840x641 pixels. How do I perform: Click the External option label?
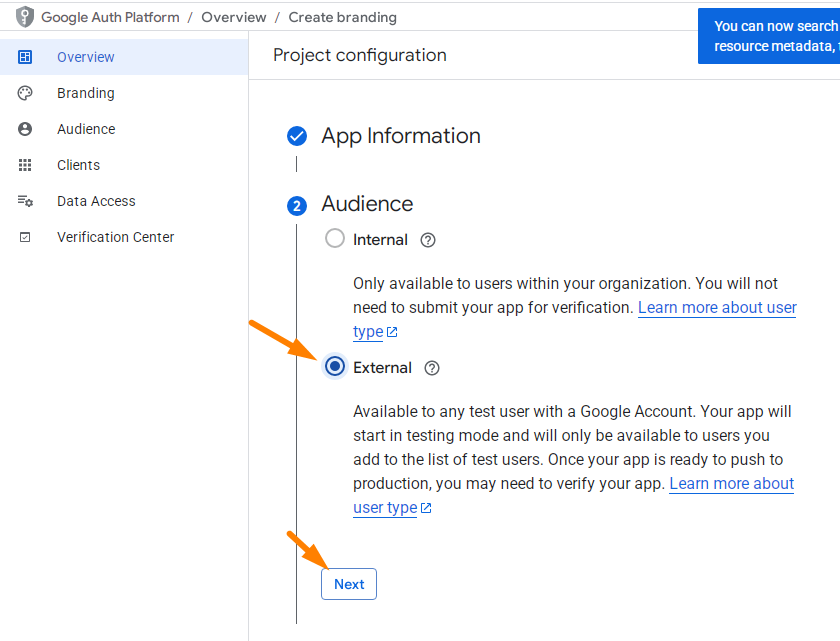[382, 368]
